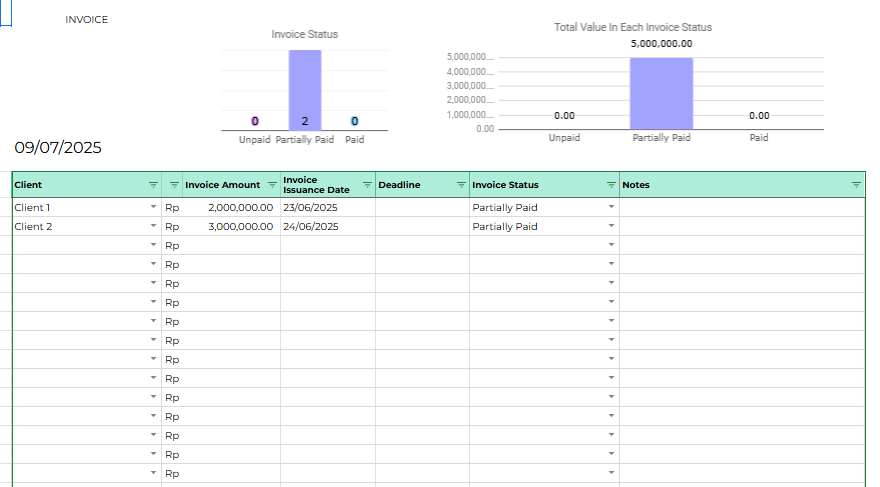The image size is (880, 487).
Task: Select the Client 2 cell
Action: coord(87,227)
